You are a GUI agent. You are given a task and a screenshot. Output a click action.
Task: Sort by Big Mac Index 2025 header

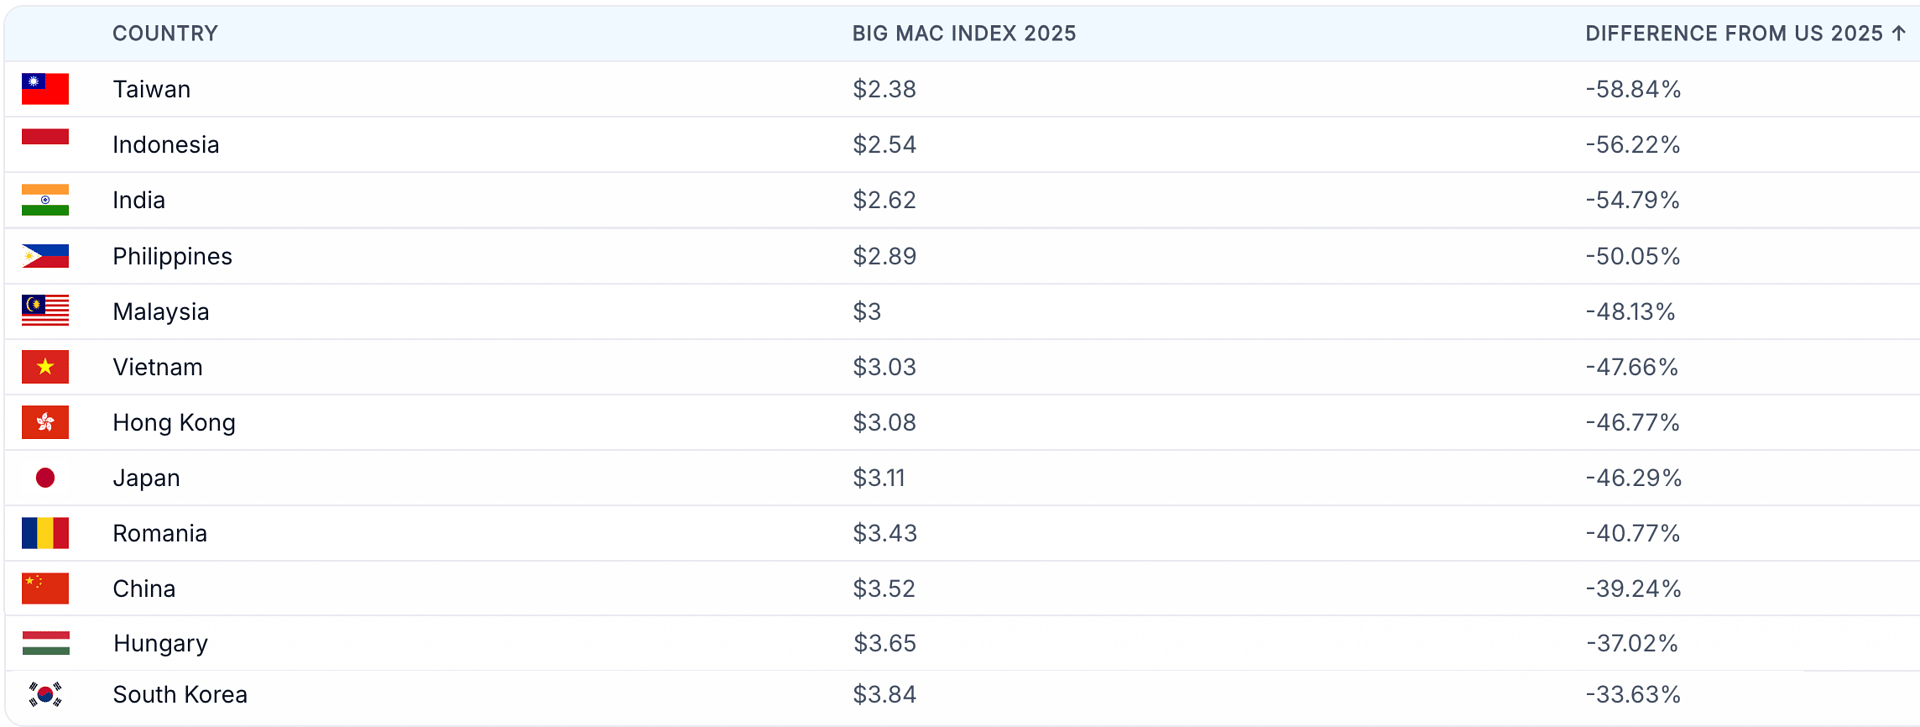click(963, 33)
